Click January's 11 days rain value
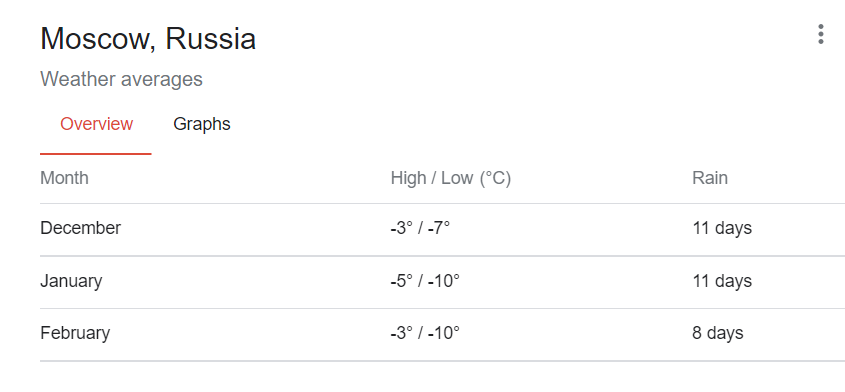Screen dimensions: 845x392 tap(722, 281)
